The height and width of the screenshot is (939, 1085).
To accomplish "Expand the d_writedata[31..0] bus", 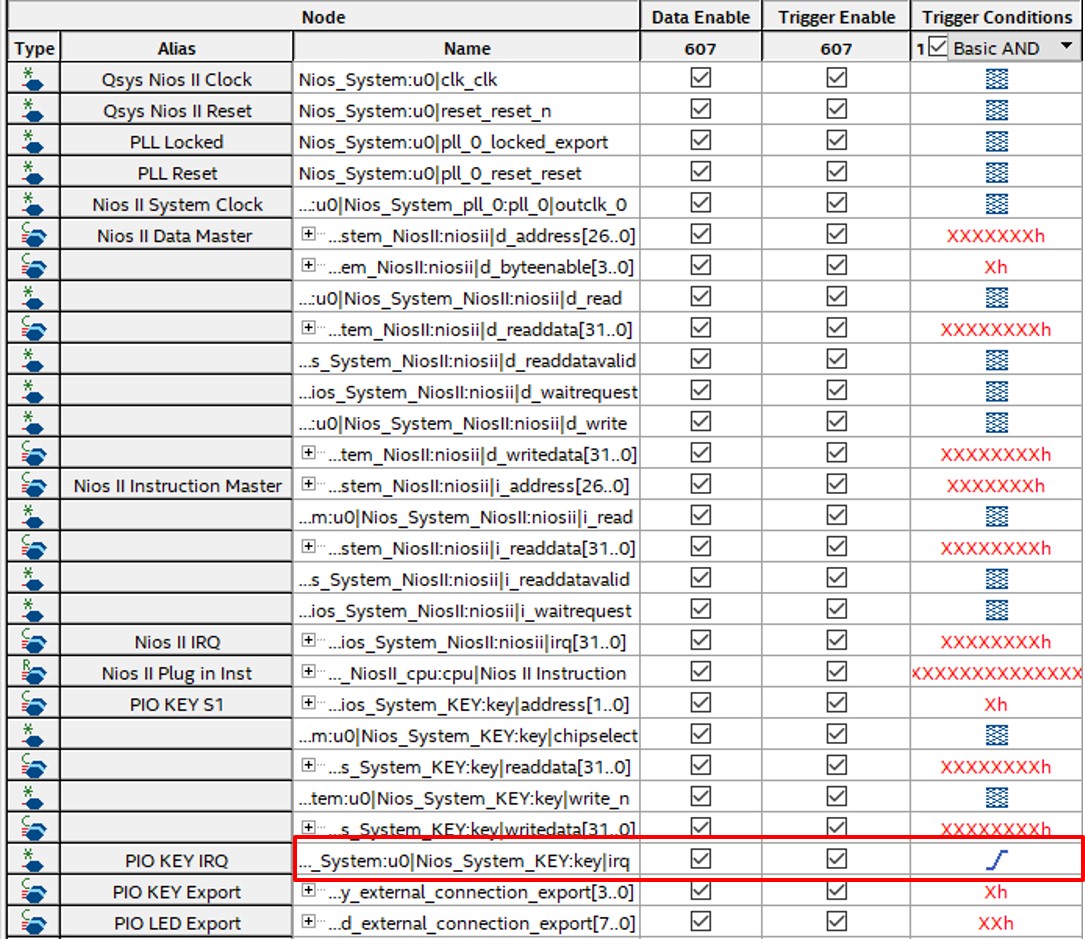I will click(x=309, y=453).
